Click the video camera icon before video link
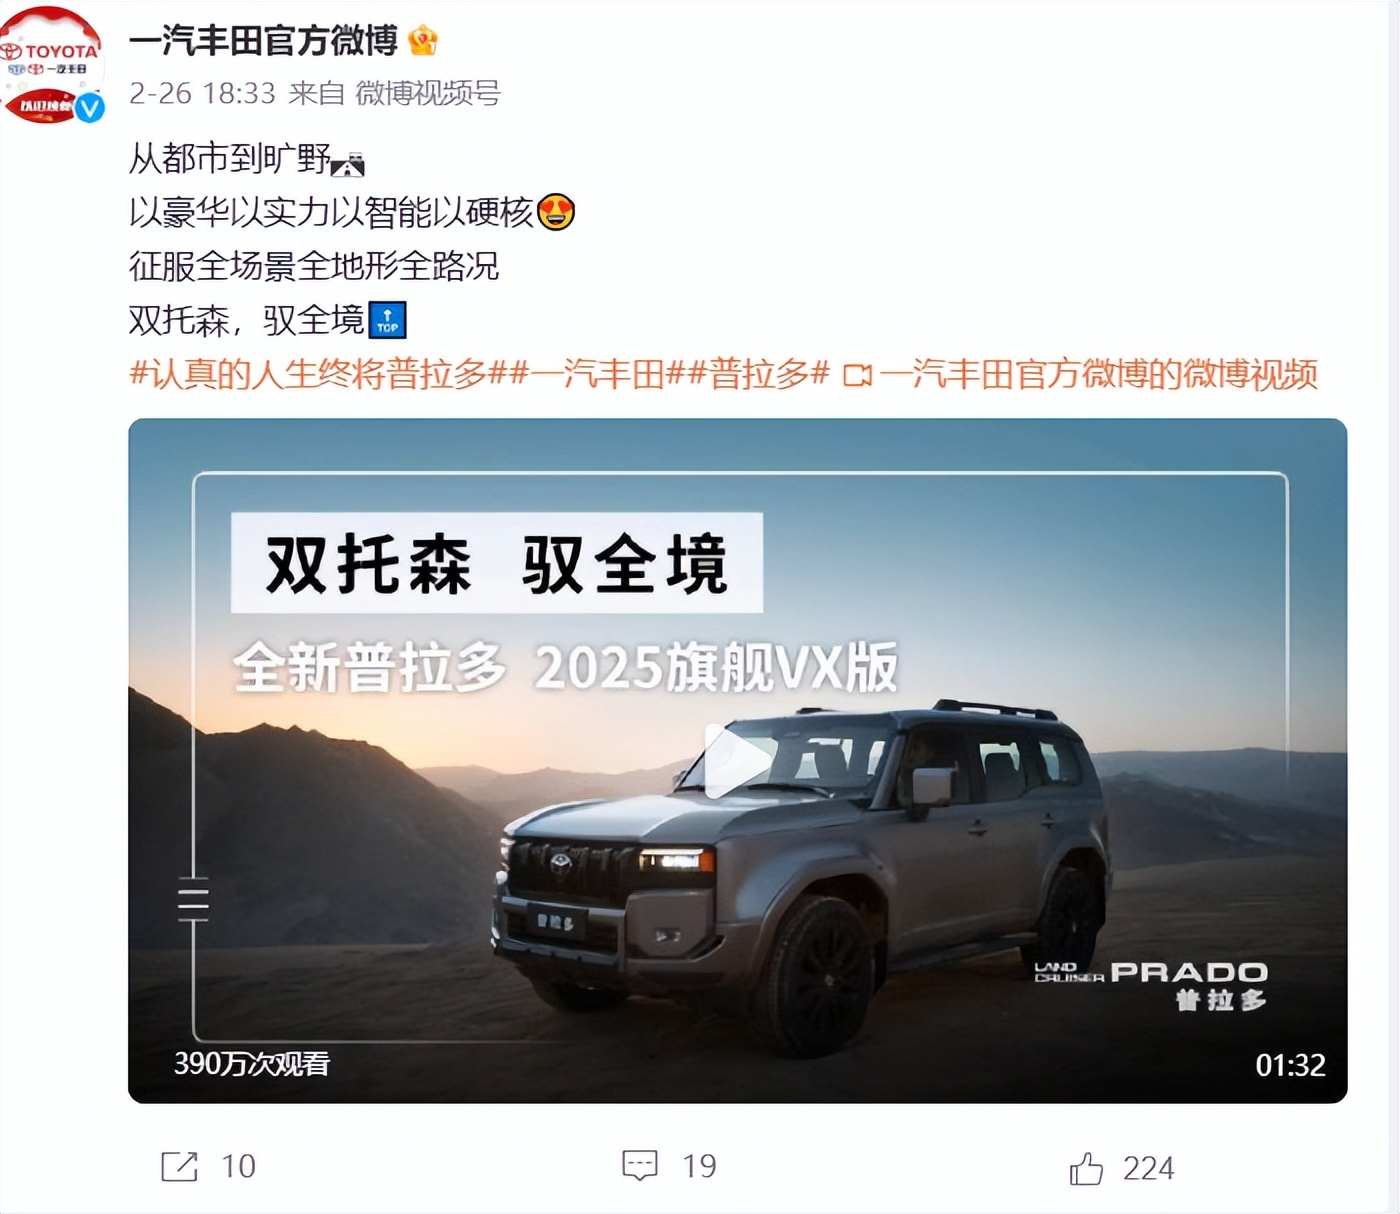The width and height of the screenshot is (1400, 1214). (x=858, y=375)
